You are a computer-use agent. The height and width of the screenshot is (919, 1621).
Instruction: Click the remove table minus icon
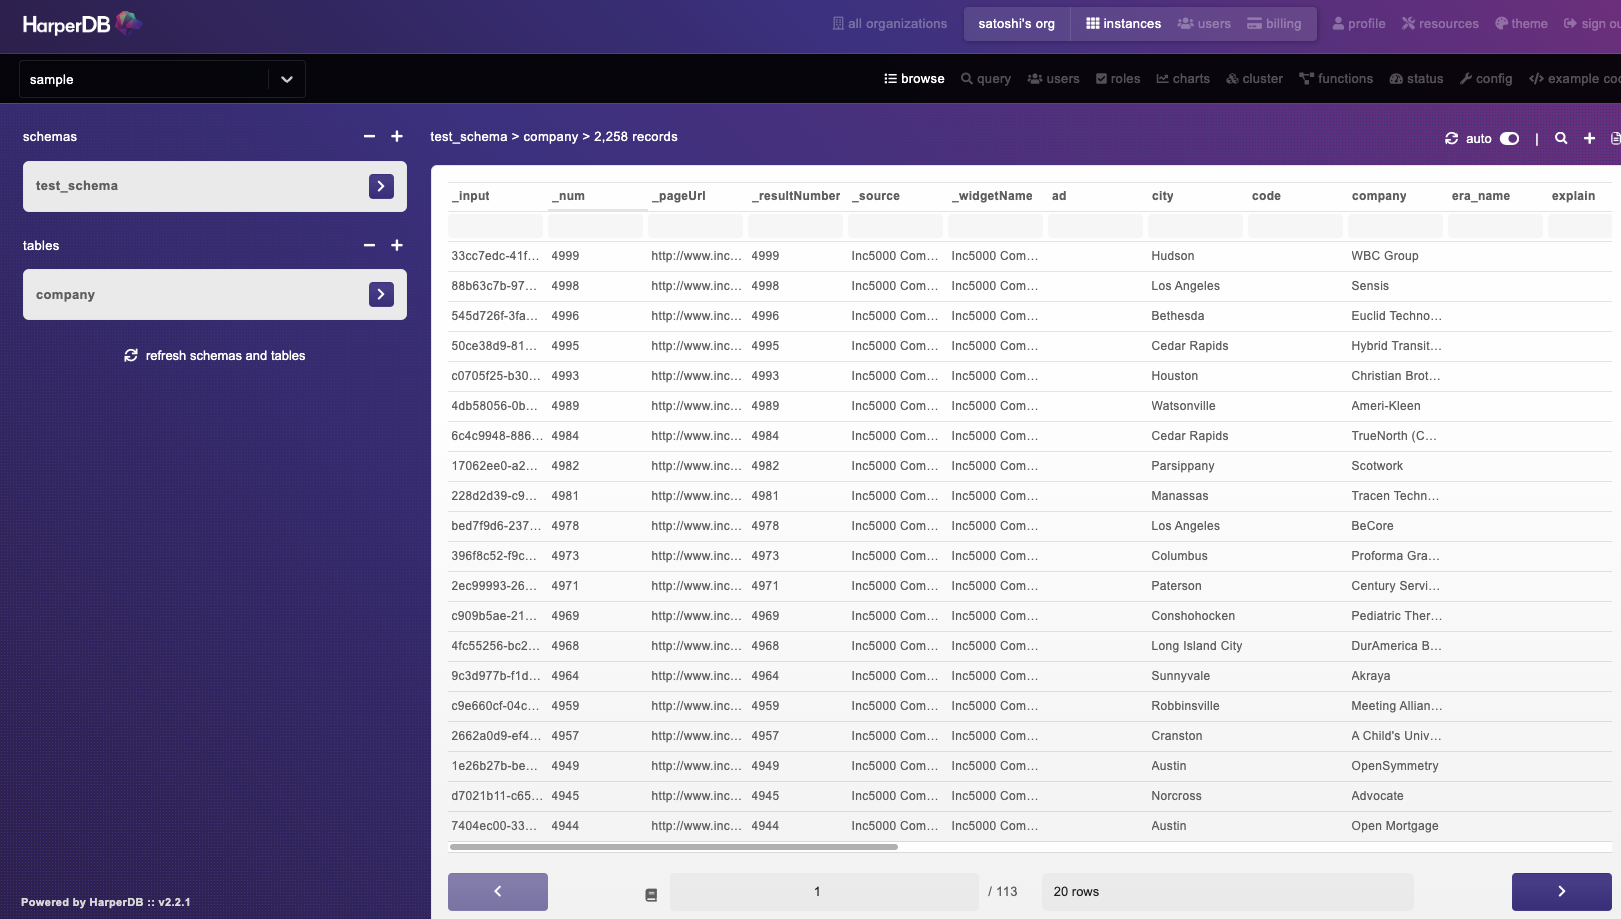click(370, 246)
